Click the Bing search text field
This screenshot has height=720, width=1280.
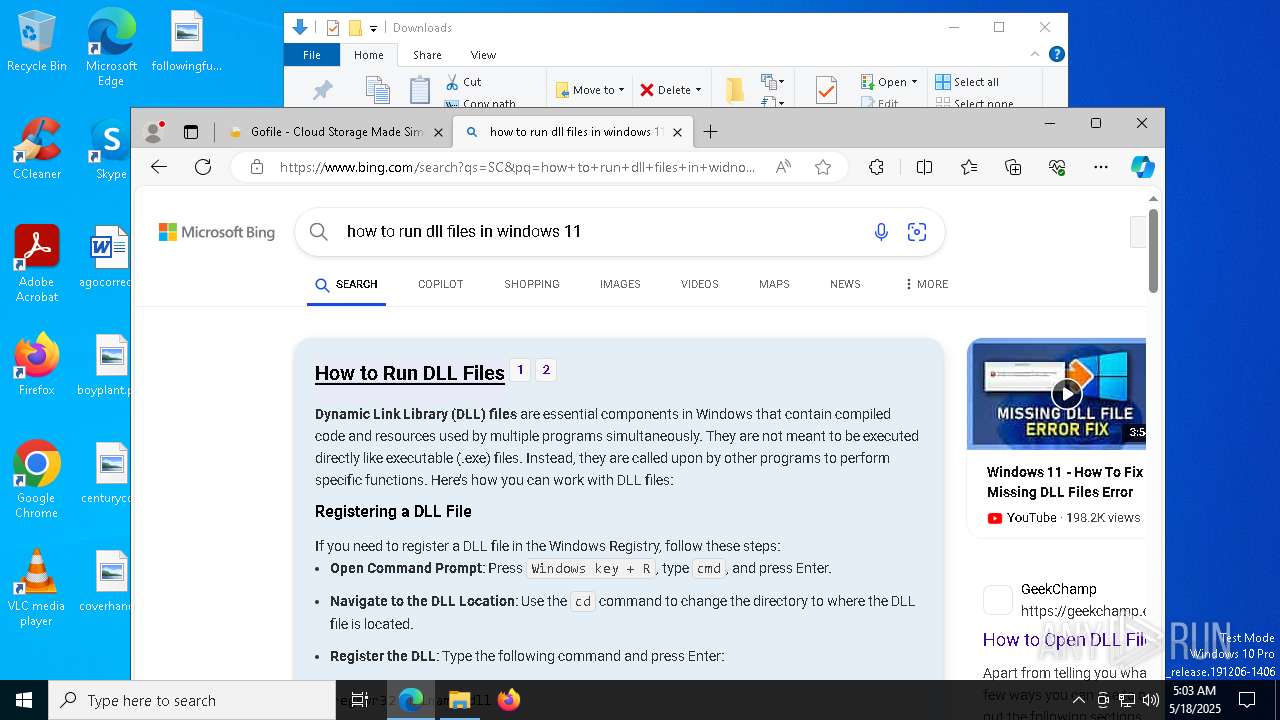[600, 232]
